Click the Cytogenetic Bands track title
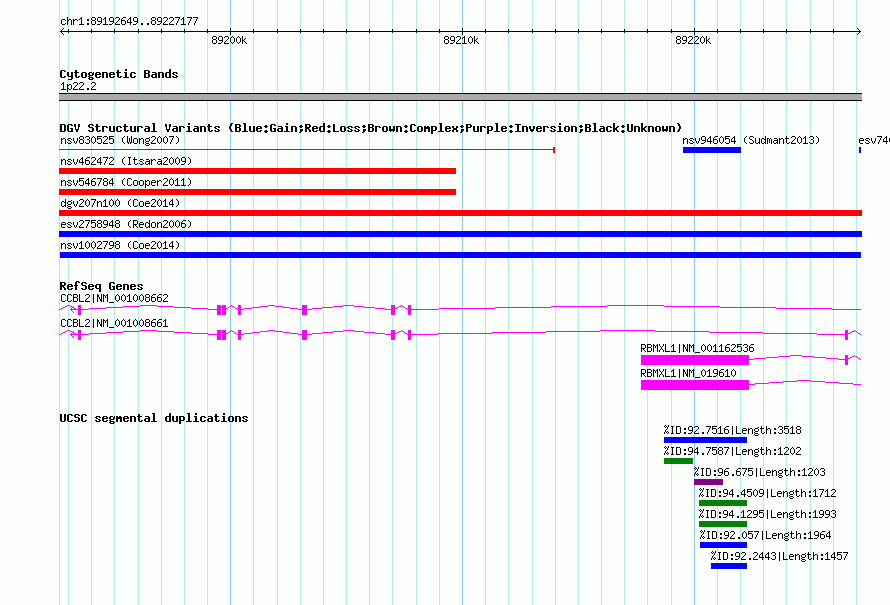Screen dimensions: 890x605 119,74
